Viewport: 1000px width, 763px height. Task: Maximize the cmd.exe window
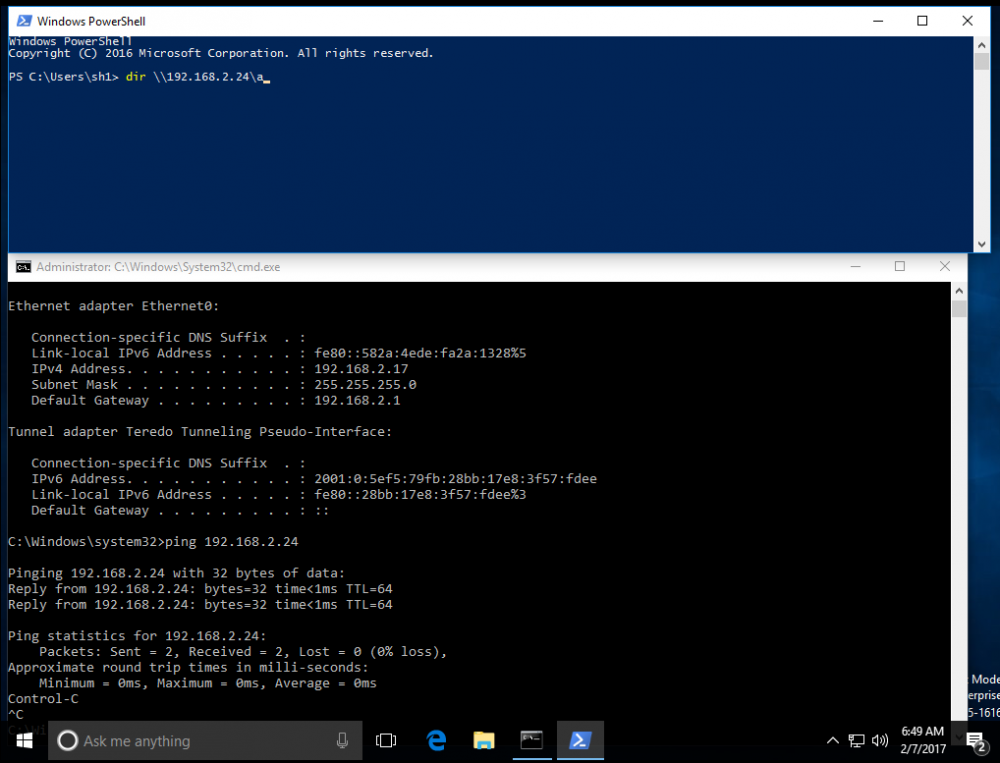900,266
